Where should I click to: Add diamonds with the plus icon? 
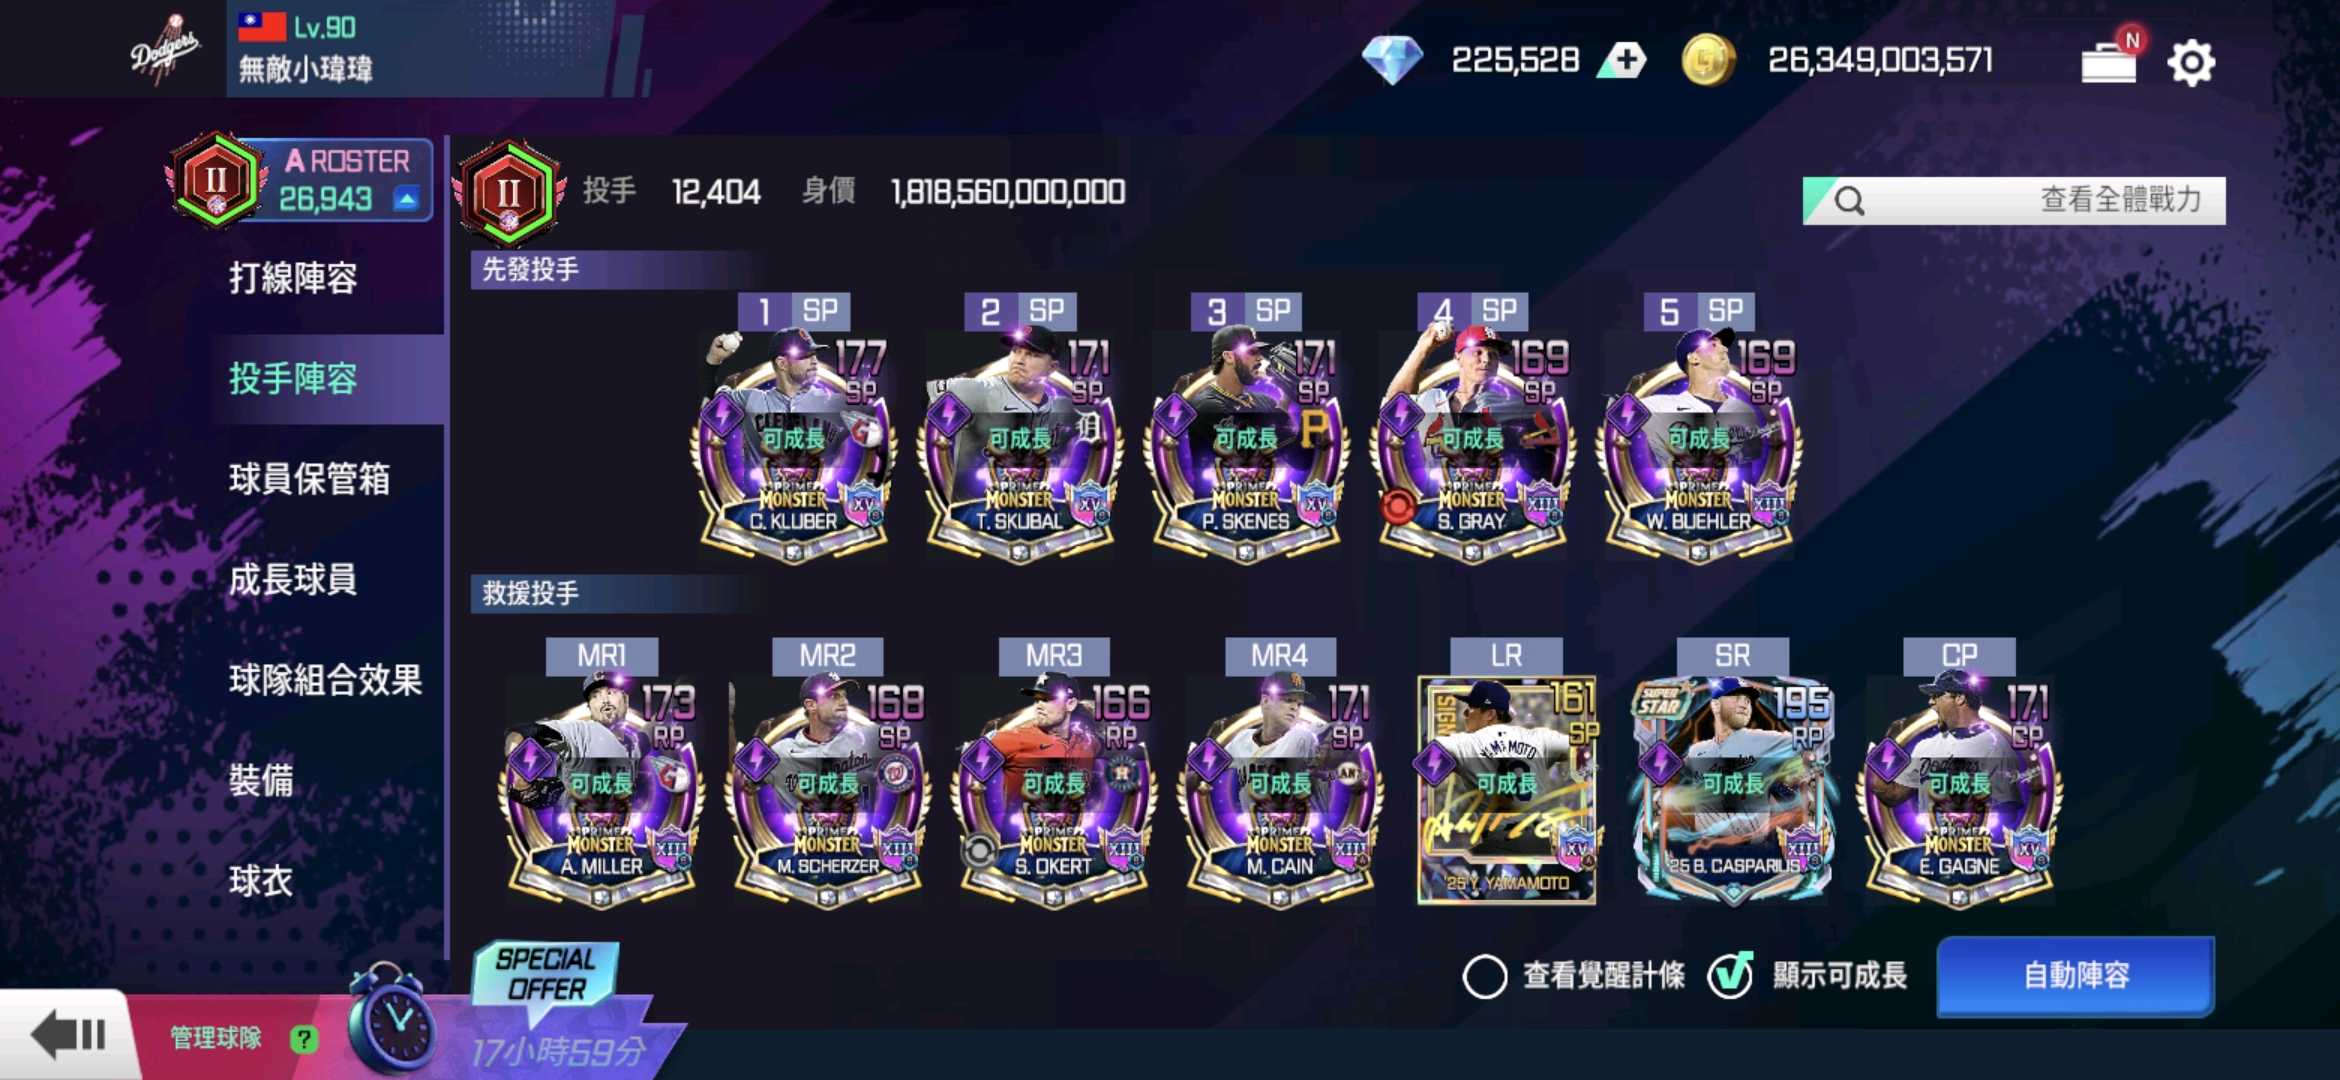1622,60
